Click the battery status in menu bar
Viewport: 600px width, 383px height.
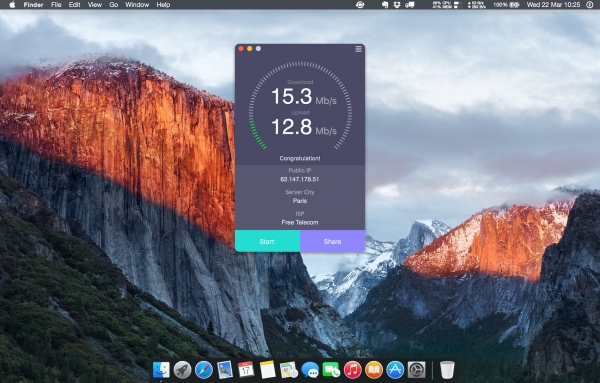coord(506,5)
